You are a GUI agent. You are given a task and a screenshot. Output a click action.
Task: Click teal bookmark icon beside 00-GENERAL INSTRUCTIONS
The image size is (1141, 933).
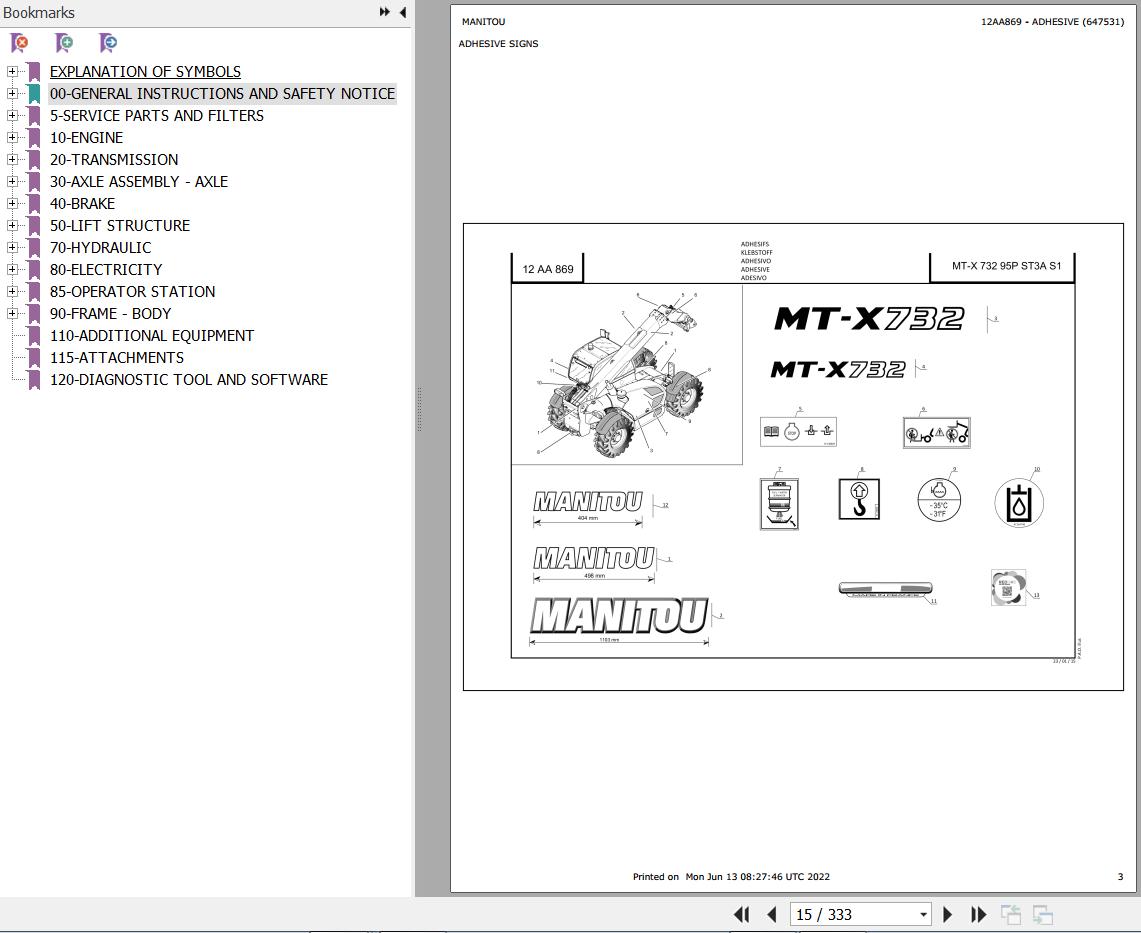(x=33, y=94)
